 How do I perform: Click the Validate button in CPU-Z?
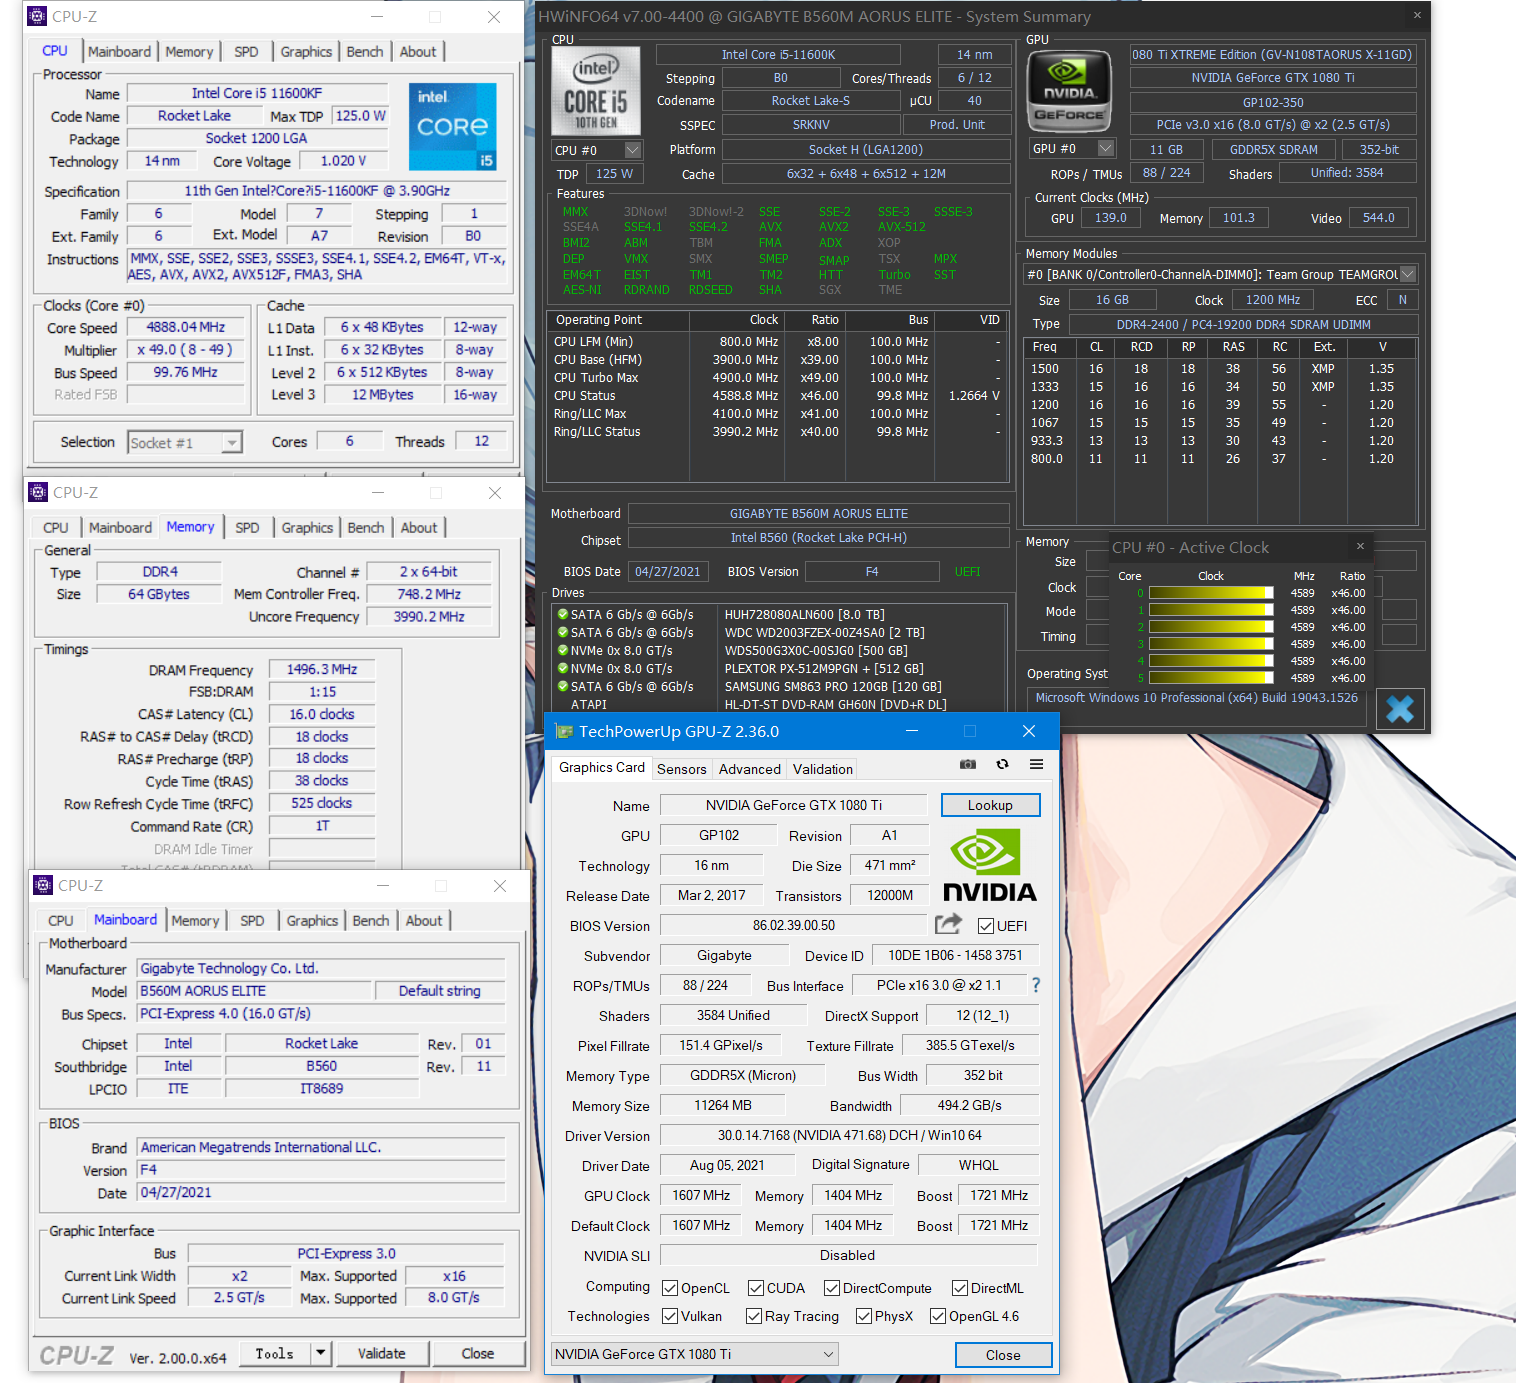coord(382,1353)
